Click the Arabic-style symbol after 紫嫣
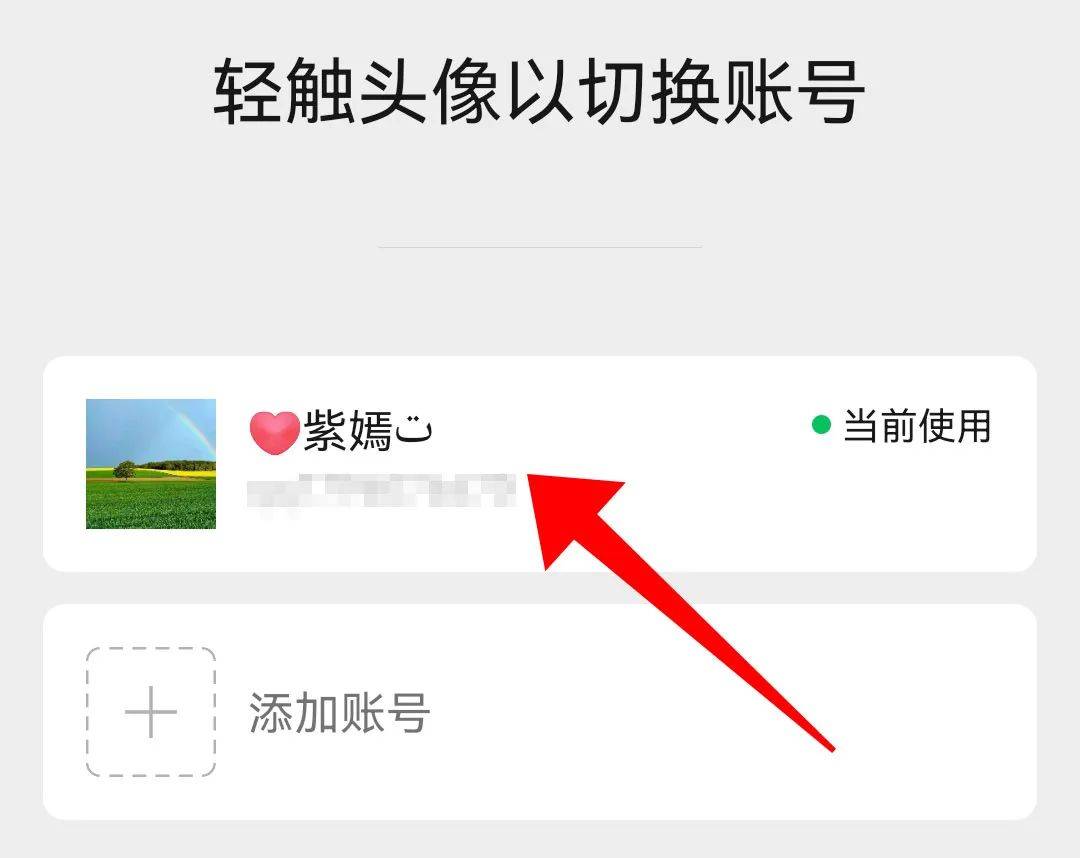1080x858 pixels. pyautogui.click(x=414, y=430)
